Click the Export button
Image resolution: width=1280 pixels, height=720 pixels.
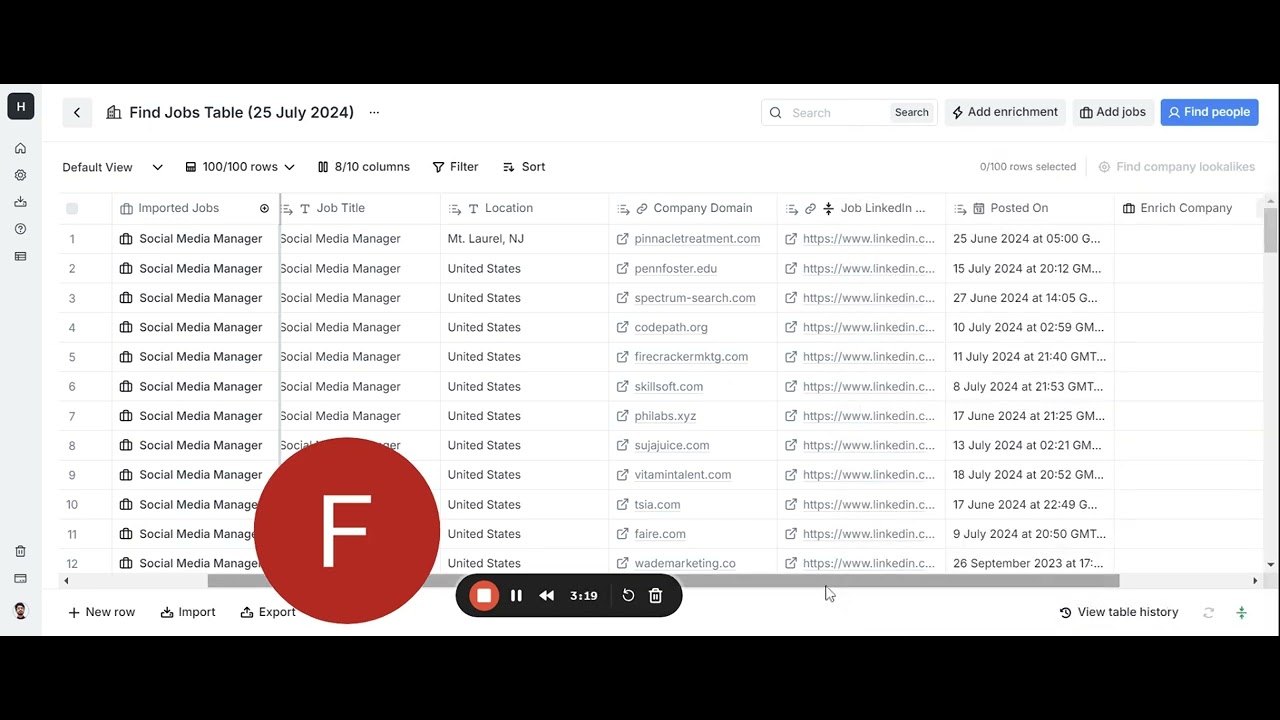(x=268, y=613)
